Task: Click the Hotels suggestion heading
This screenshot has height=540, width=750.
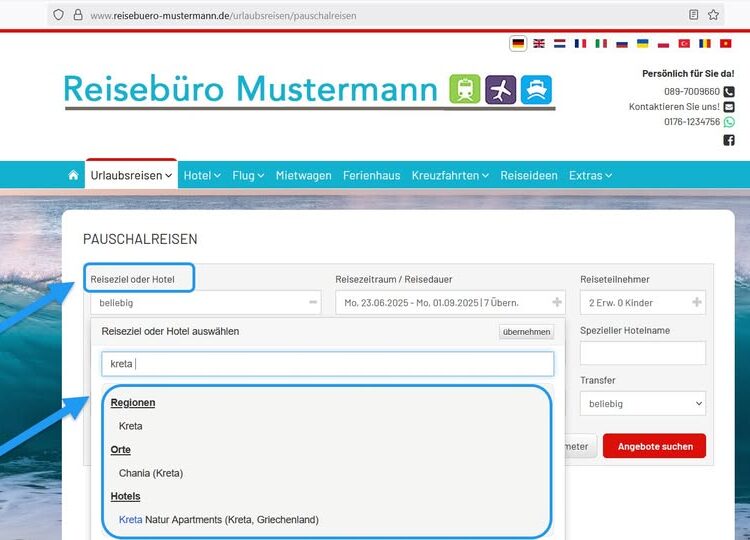Action: [125, 496]
